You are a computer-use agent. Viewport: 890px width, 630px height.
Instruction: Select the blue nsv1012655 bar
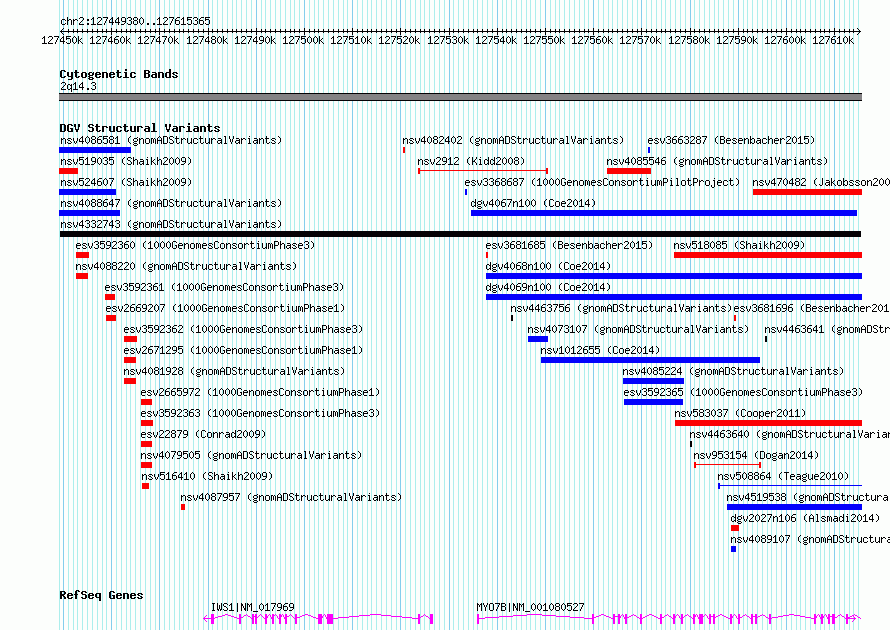click(650, 360)
